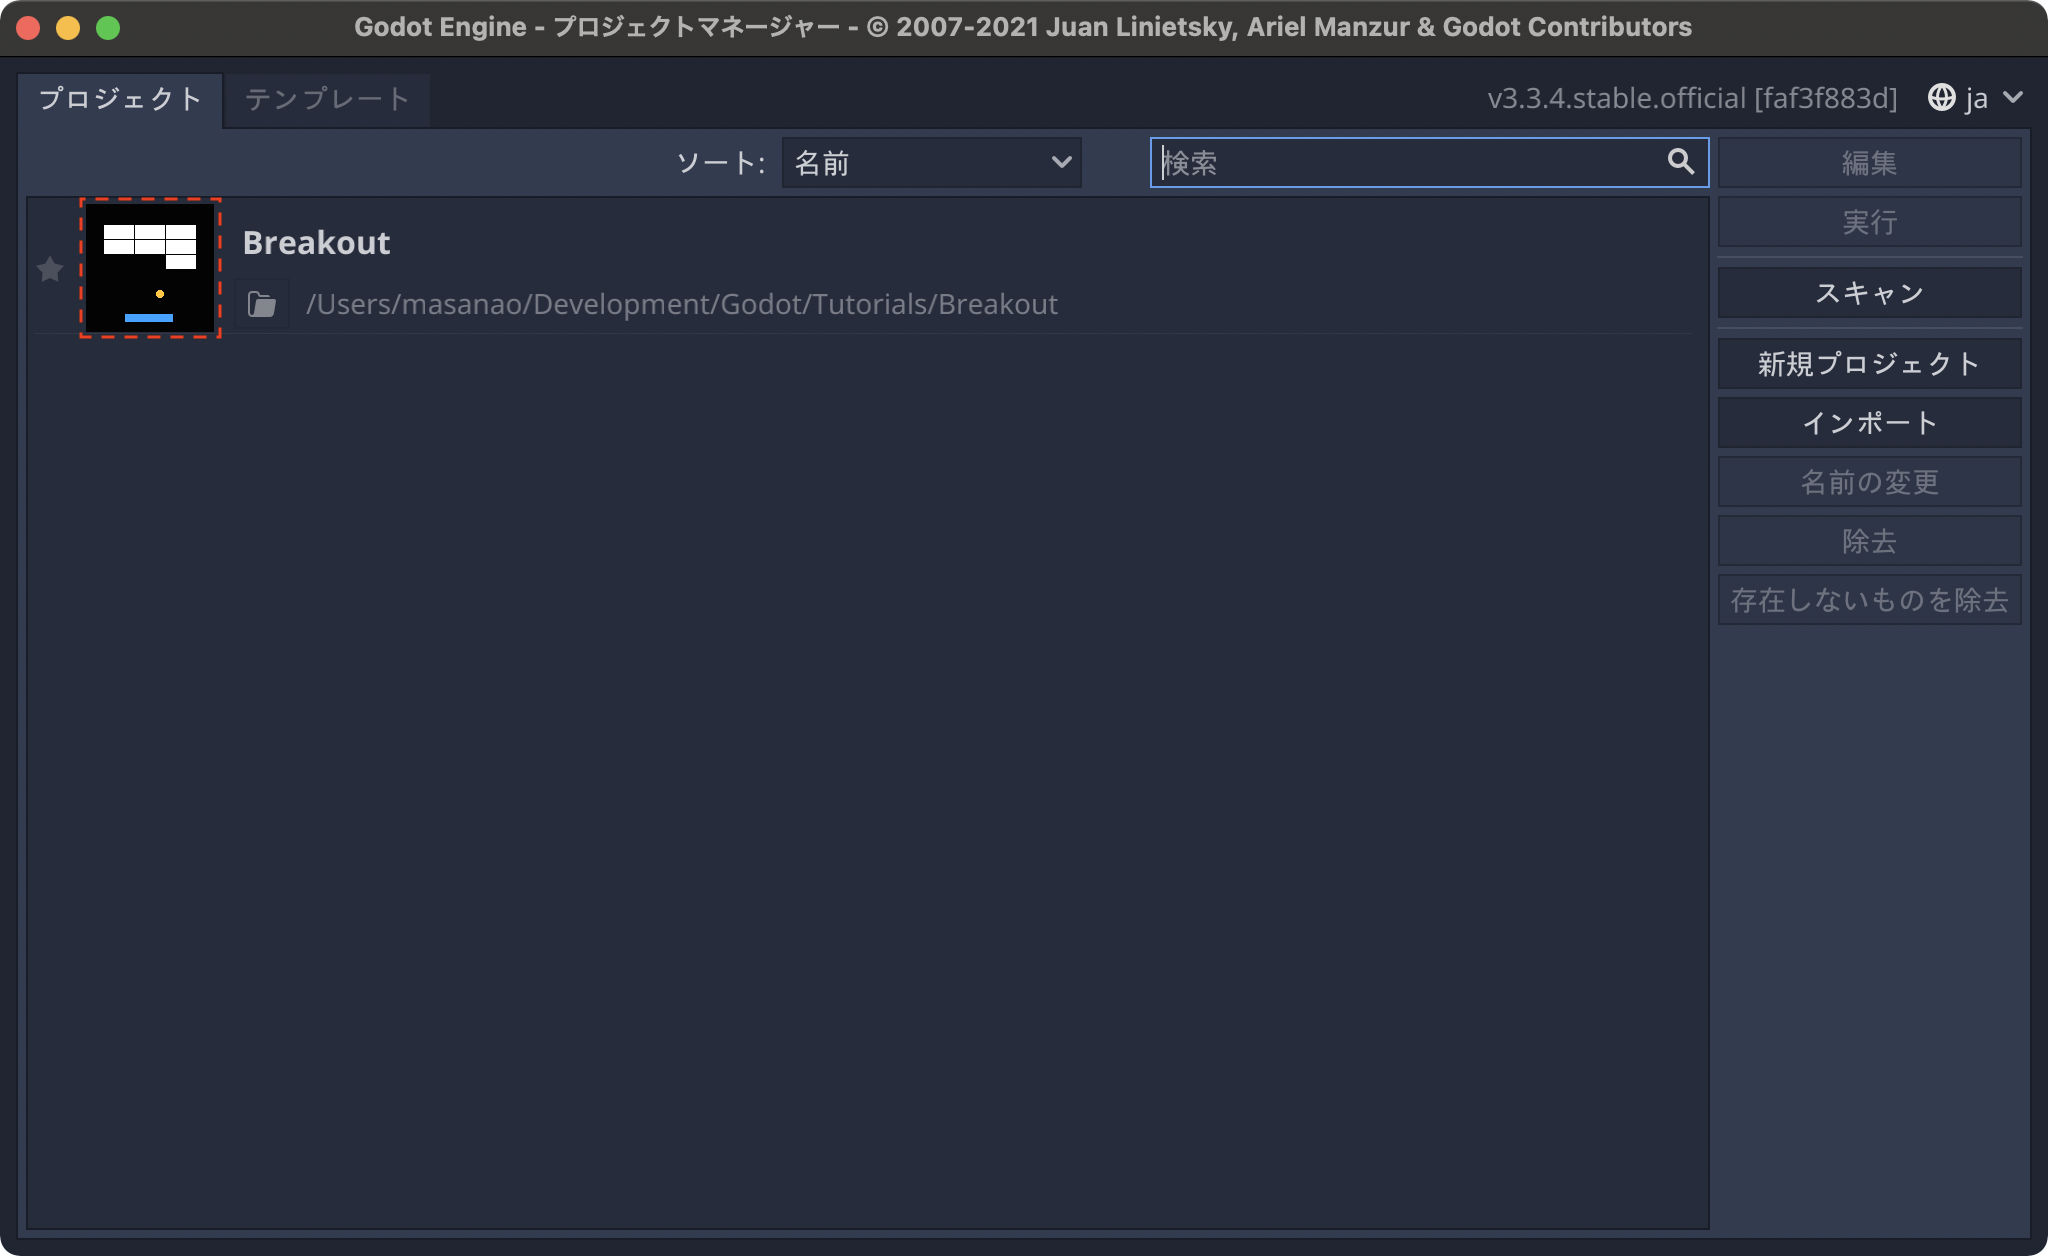Maximize window with green button
The width and height of the screenshot is (2048, 1256).
pos(108,27)
